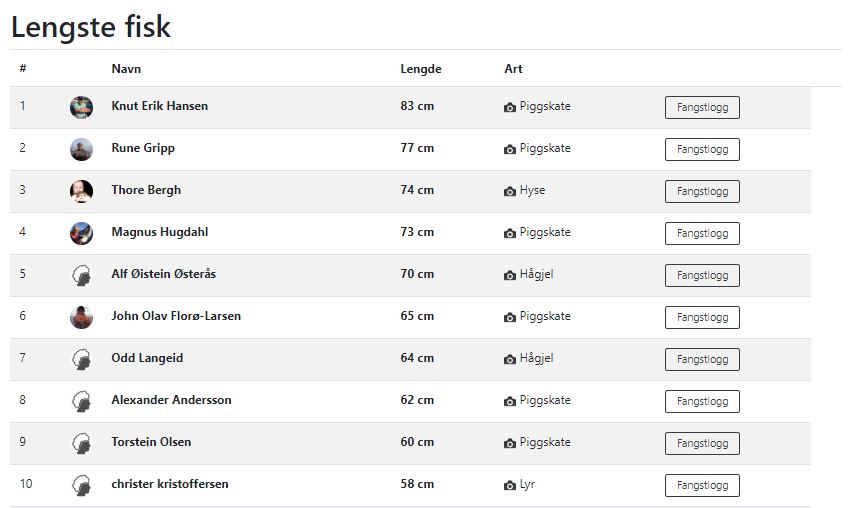848x508 pixels.
Task: Click camera icon next to christer kristoffersen's Lyr
Action: 510,485
